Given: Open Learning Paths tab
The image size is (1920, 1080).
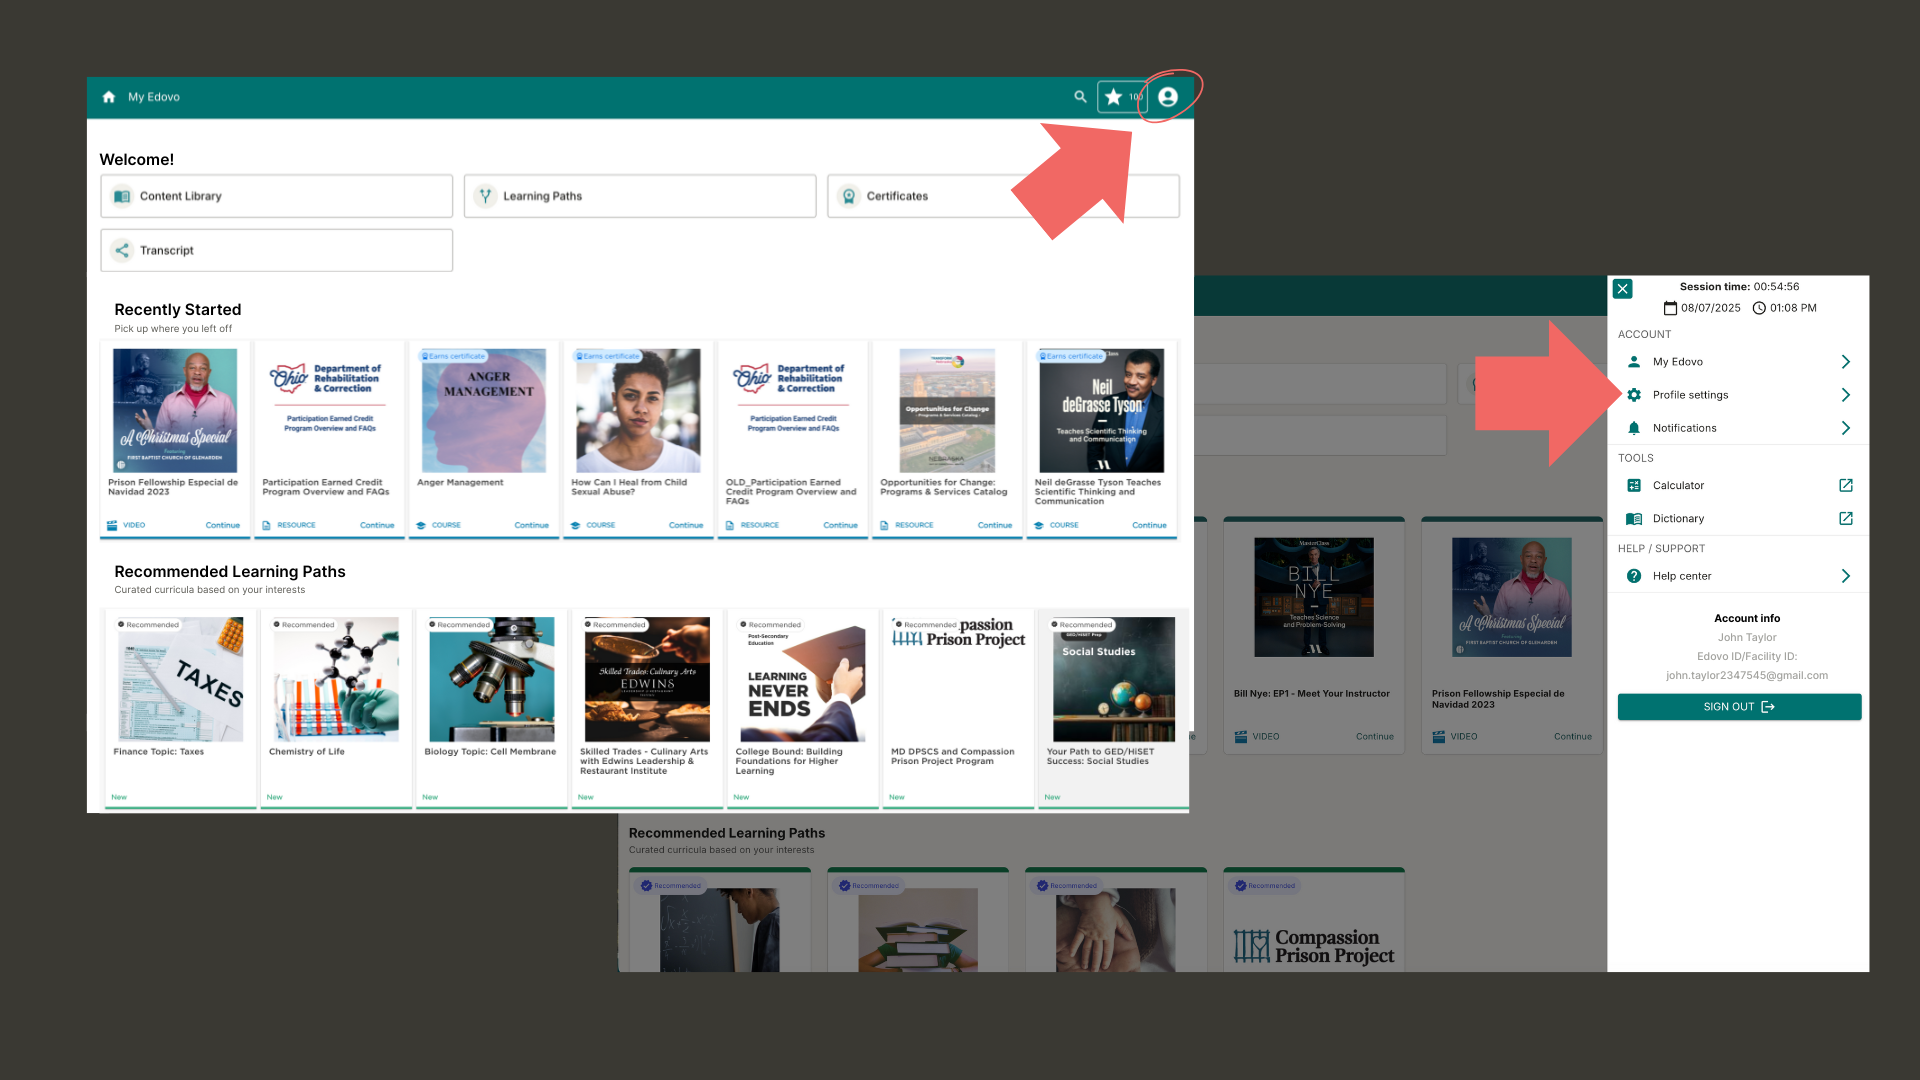Looking at the screenshot, I should pos(639,196).
